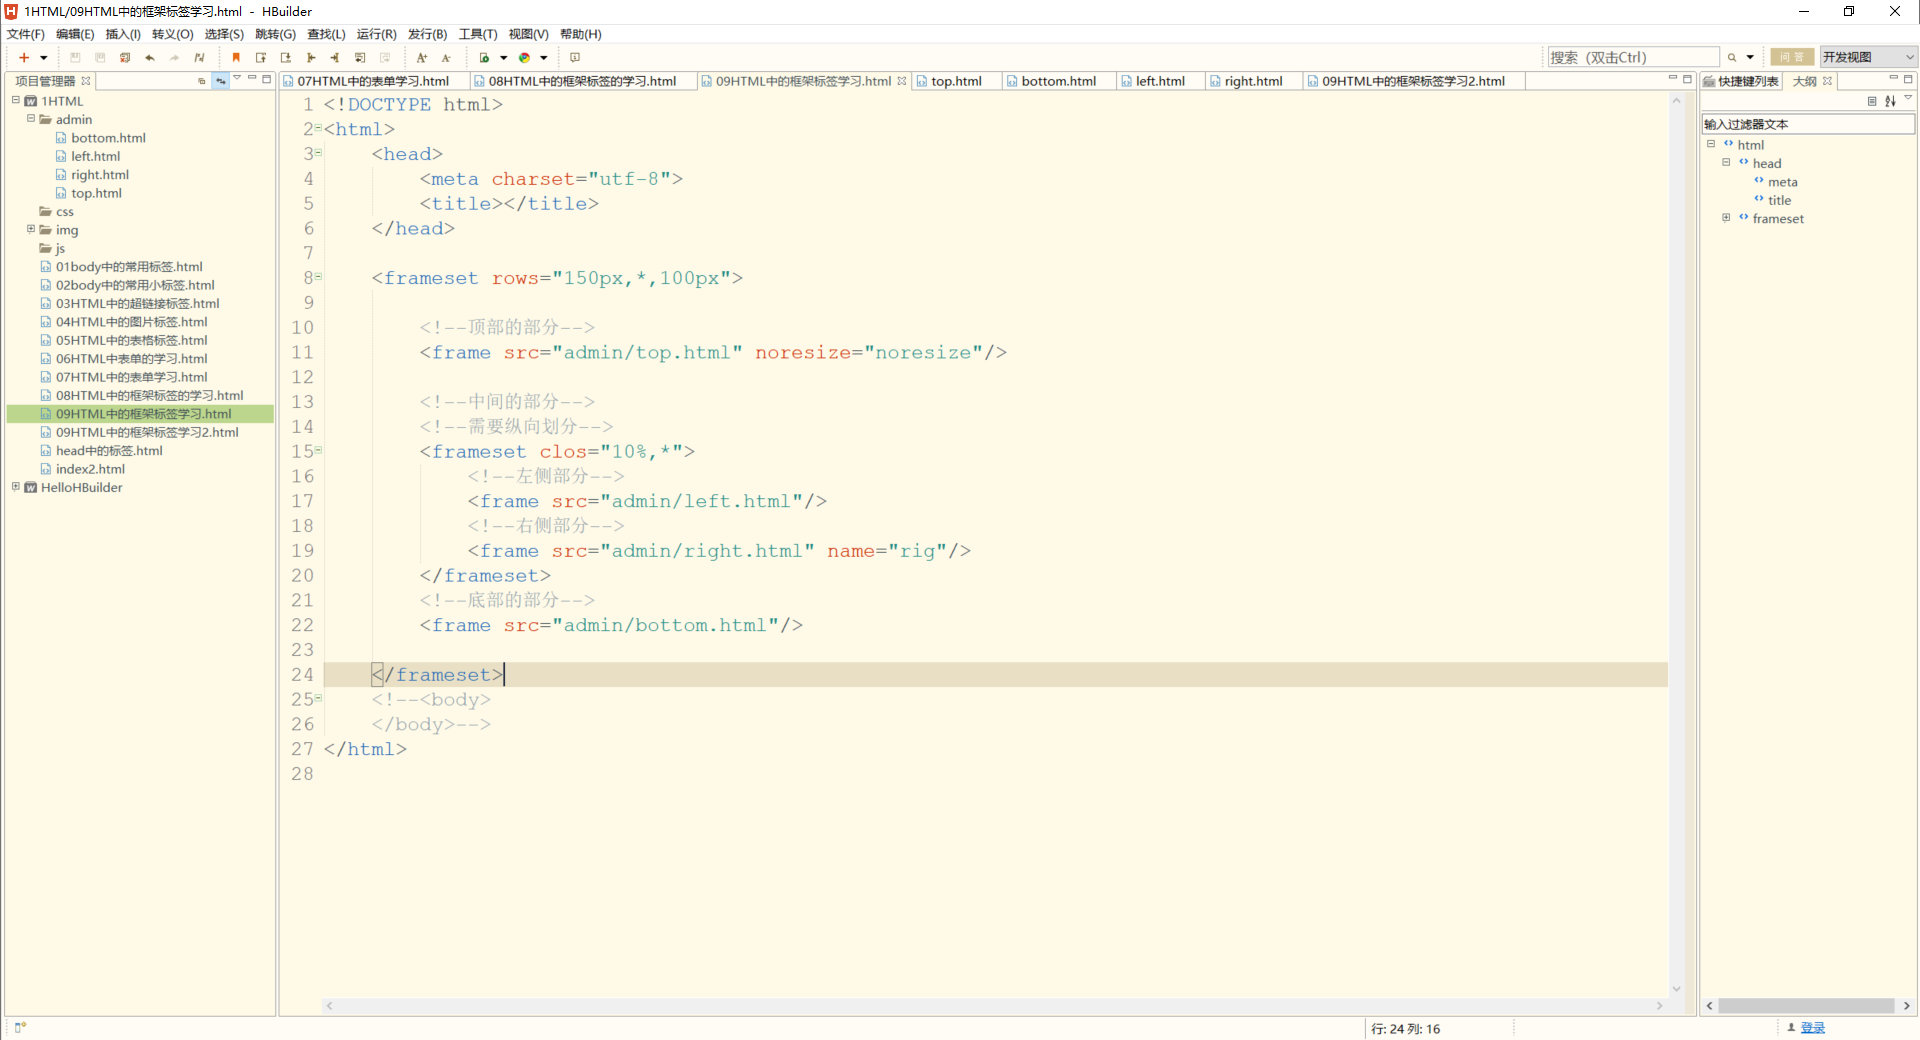This screenshot has width=1920, height=1040.
Task: Collapse the admin folder
Action: click(x=31, y=118)
